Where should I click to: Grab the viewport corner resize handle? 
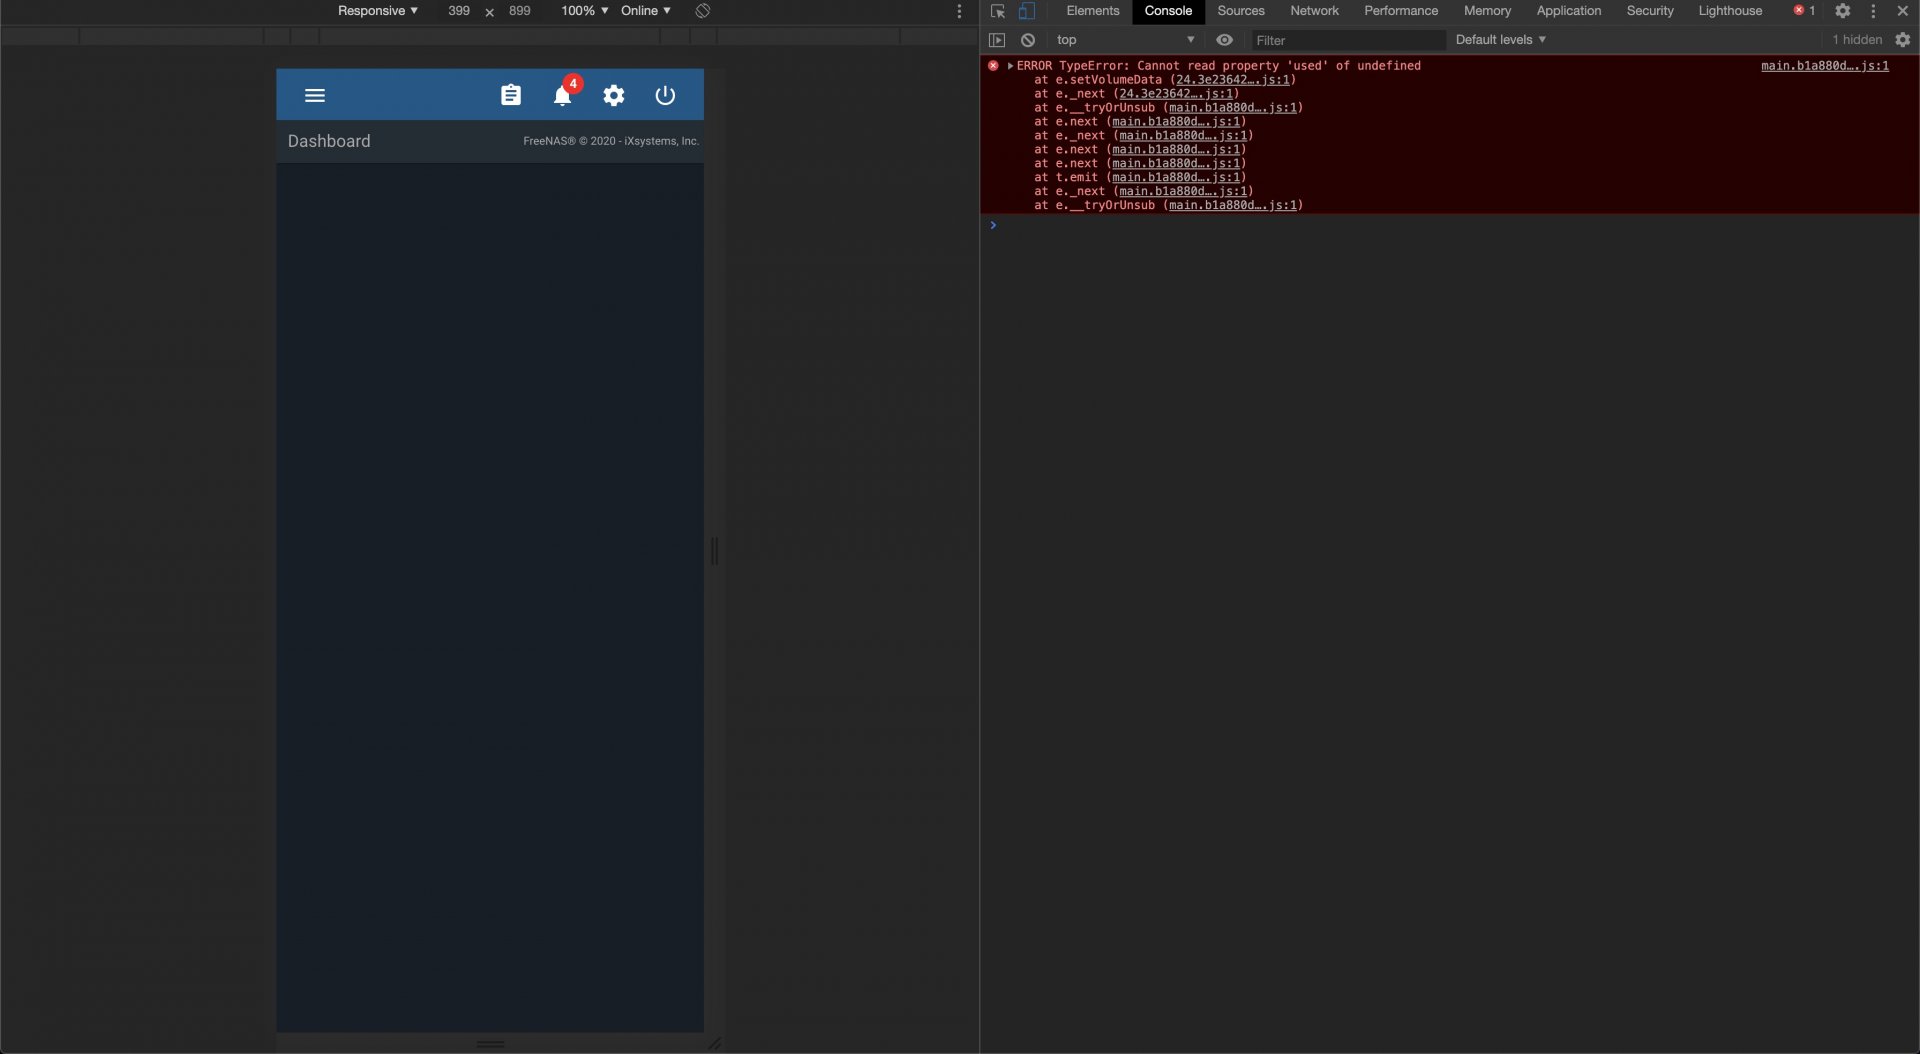[x=714, y=1043]
